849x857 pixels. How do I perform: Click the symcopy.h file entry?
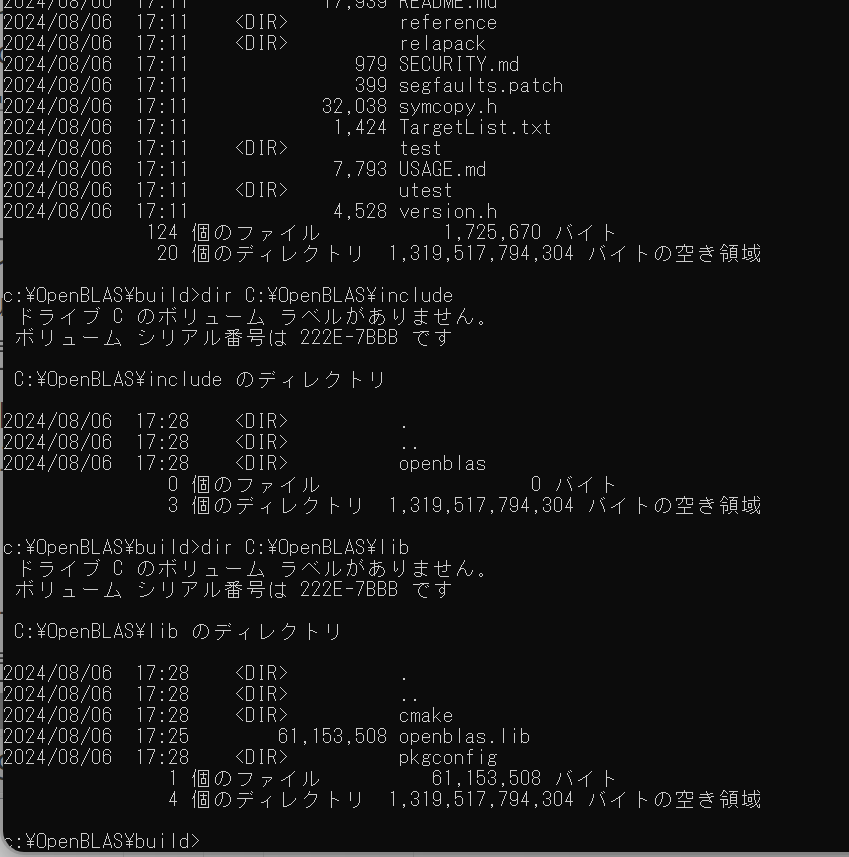click(448, 107)
